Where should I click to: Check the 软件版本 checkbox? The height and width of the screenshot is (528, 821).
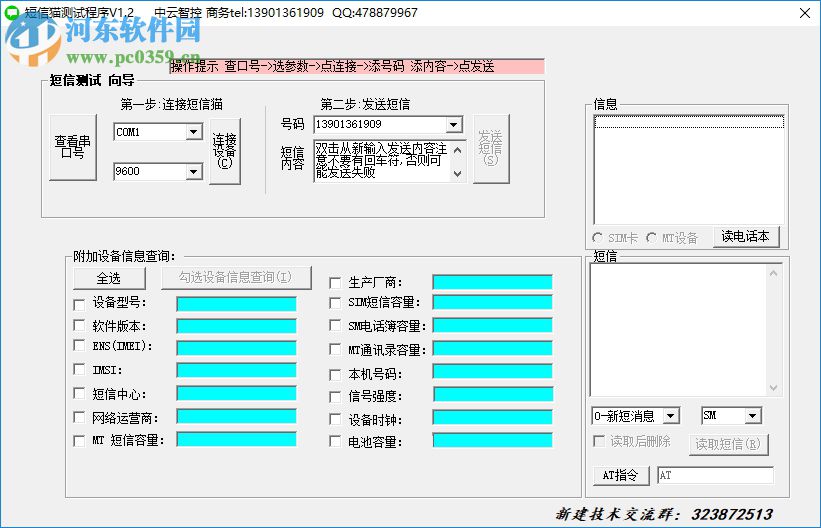pos(80,325)
